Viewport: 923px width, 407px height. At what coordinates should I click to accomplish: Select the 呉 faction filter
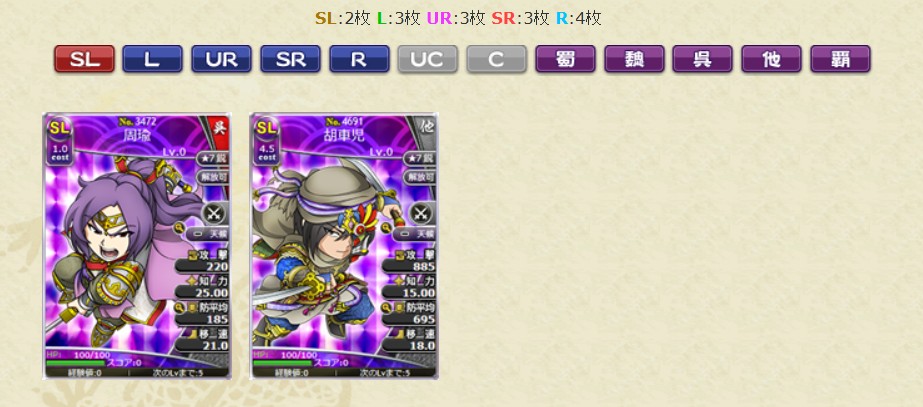pyautogui.click(x=703, y=59)
